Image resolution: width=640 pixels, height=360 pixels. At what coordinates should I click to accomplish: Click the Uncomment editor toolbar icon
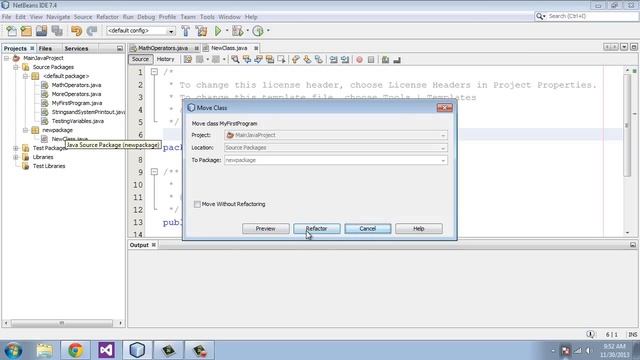397,60
